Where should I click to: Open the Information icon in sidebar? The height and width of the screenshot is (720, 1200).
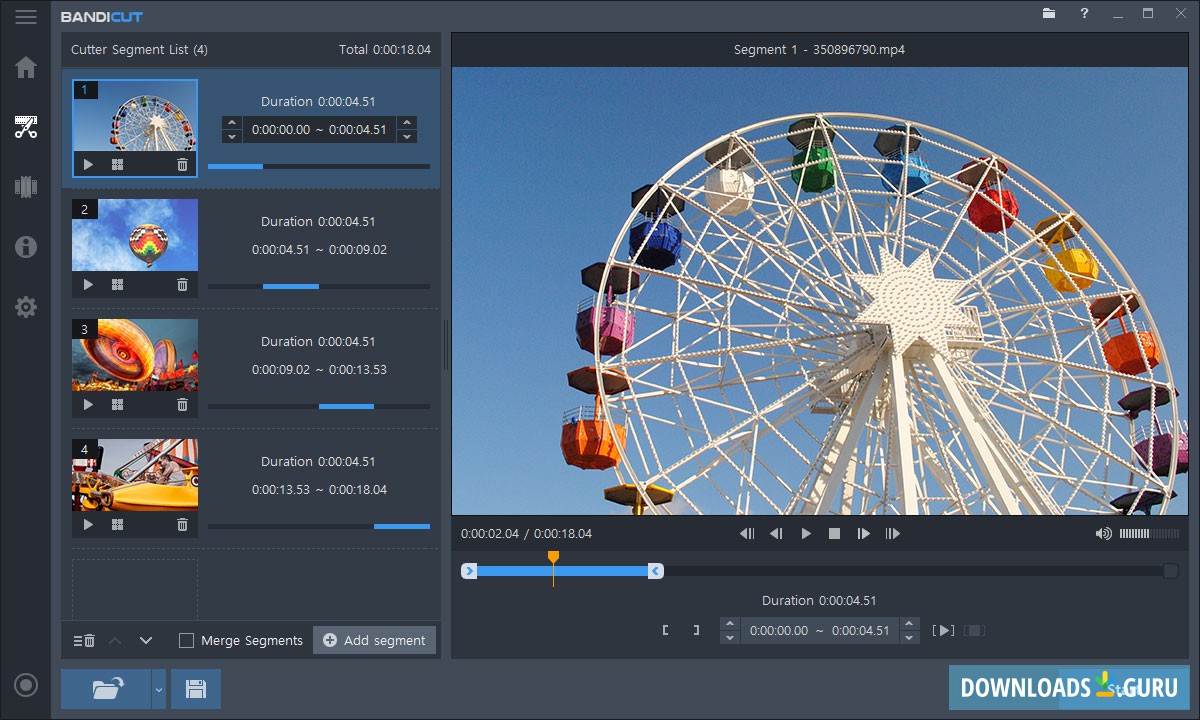[26, 247]
